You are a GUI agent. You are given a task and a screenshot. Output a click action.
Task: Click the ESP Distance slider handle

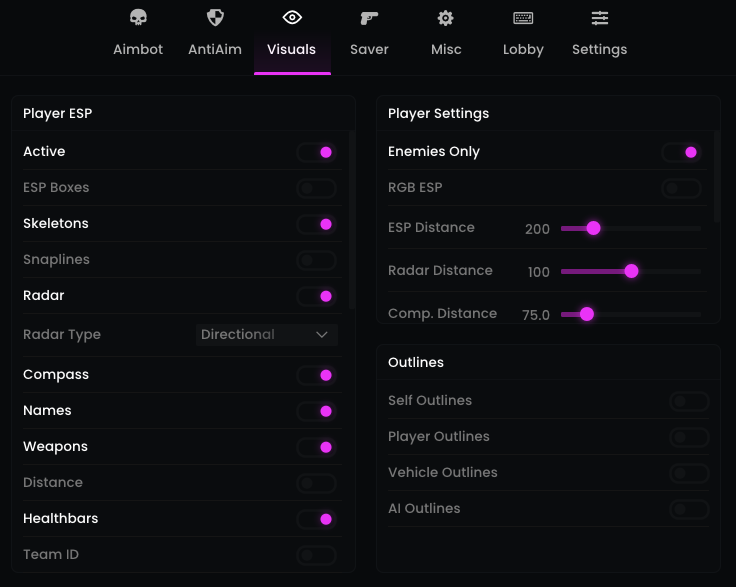tap(593, 228)
